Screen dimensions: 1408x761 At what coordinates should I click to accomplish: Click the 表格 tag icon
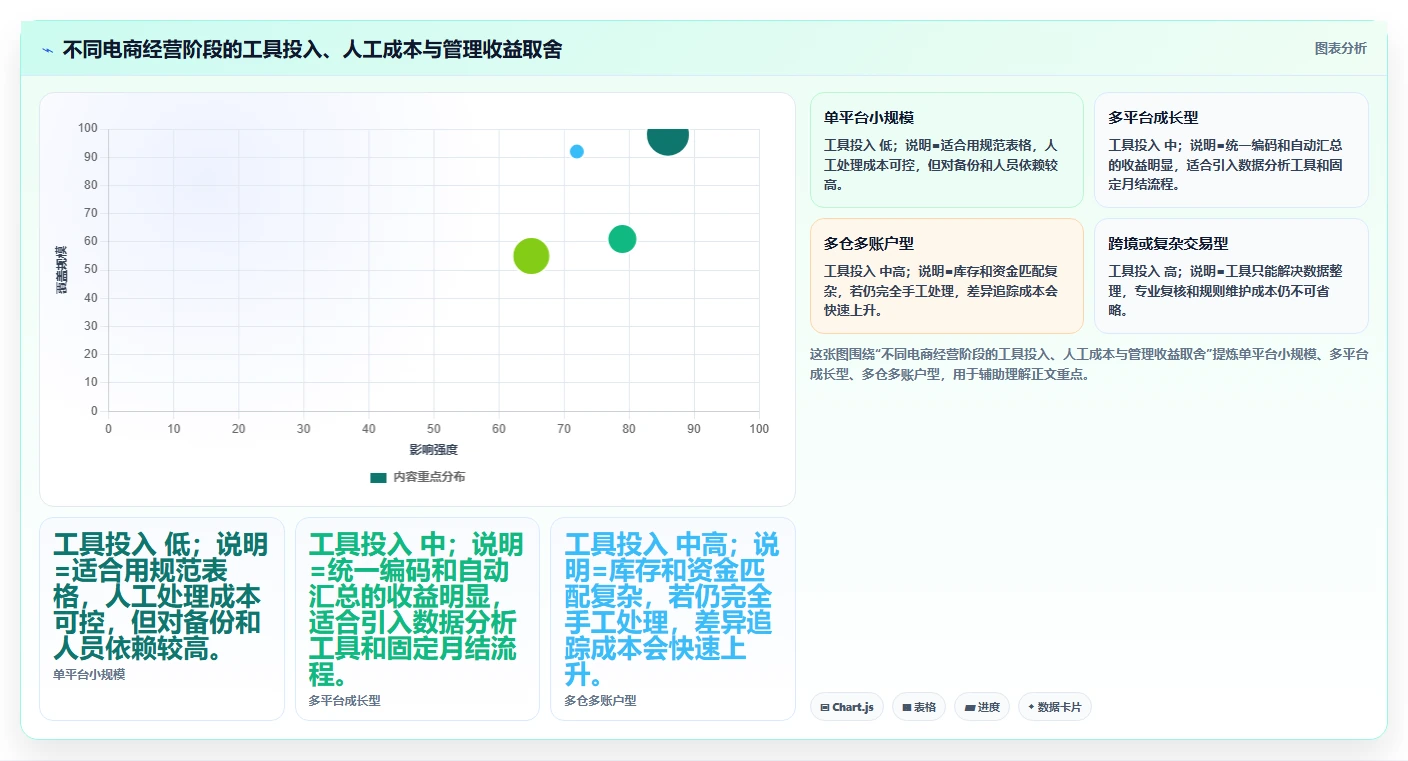pos(907,707)
